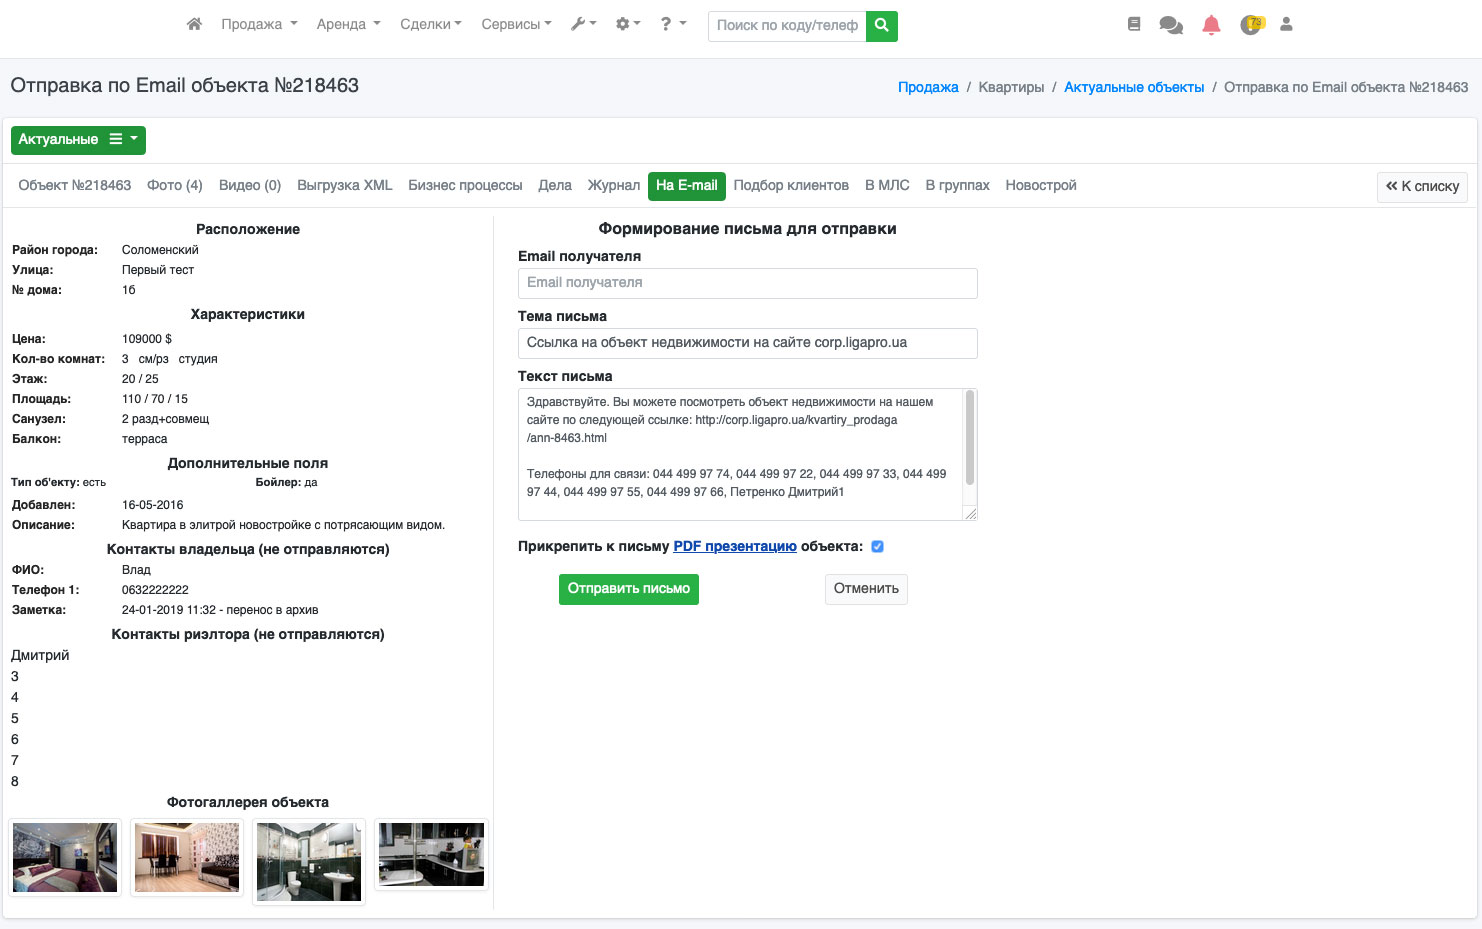Click the icon with the 73 badge
Screen dimensions: 1482x929
point(1250,25)
